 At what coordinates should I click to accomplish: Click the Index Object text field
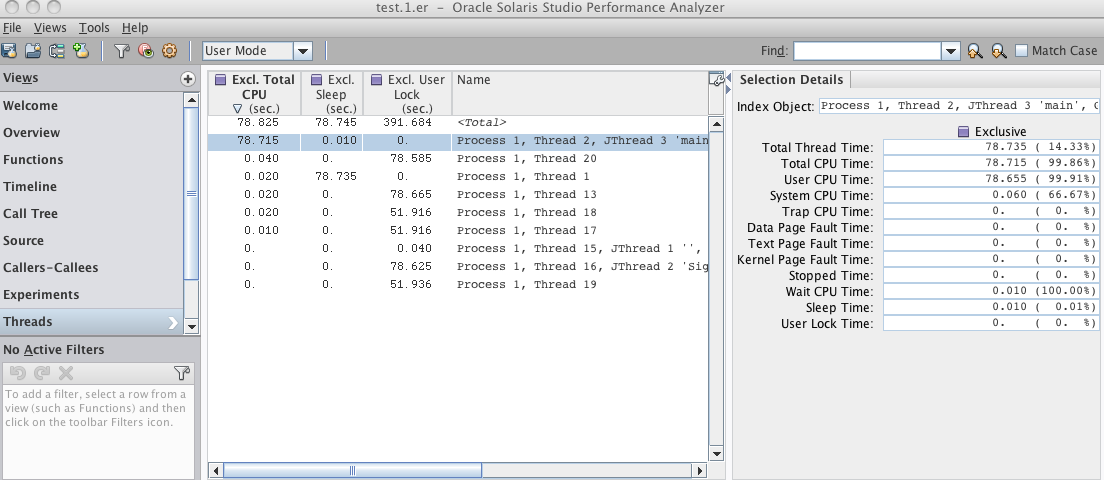958,106
